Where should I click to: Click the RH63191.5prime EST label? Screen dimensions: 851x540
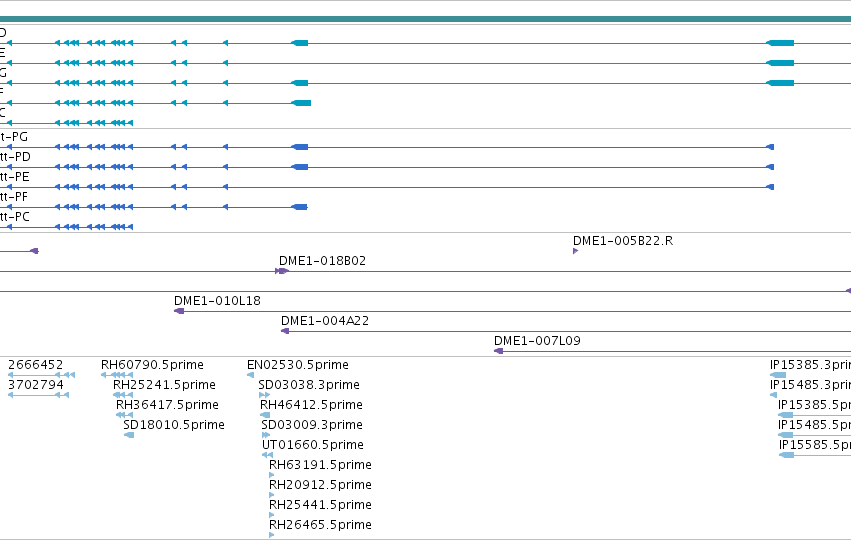coord(320,465)
